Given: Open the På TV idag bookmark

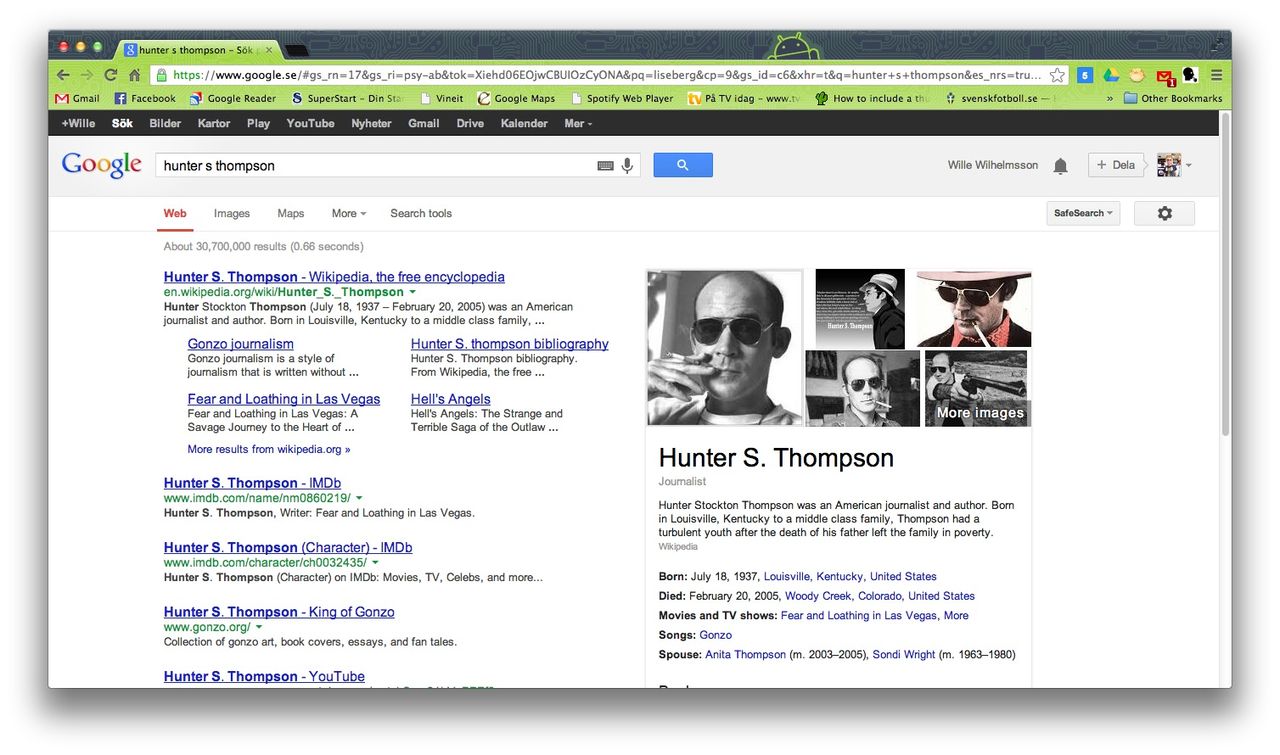Looking at the screenshot, I should click(x=745, y=98).
